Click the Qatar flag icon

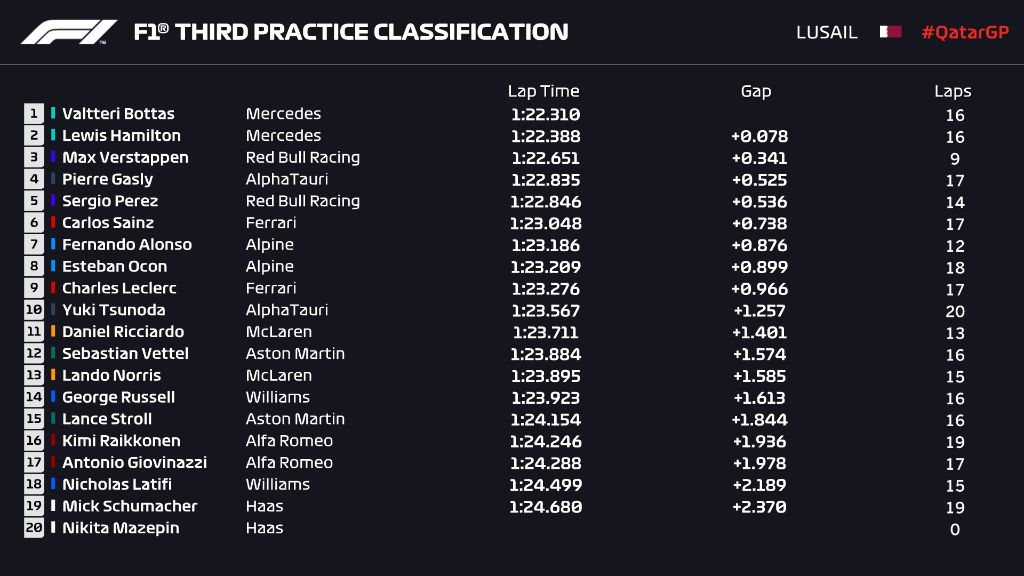tap(890, 32)
